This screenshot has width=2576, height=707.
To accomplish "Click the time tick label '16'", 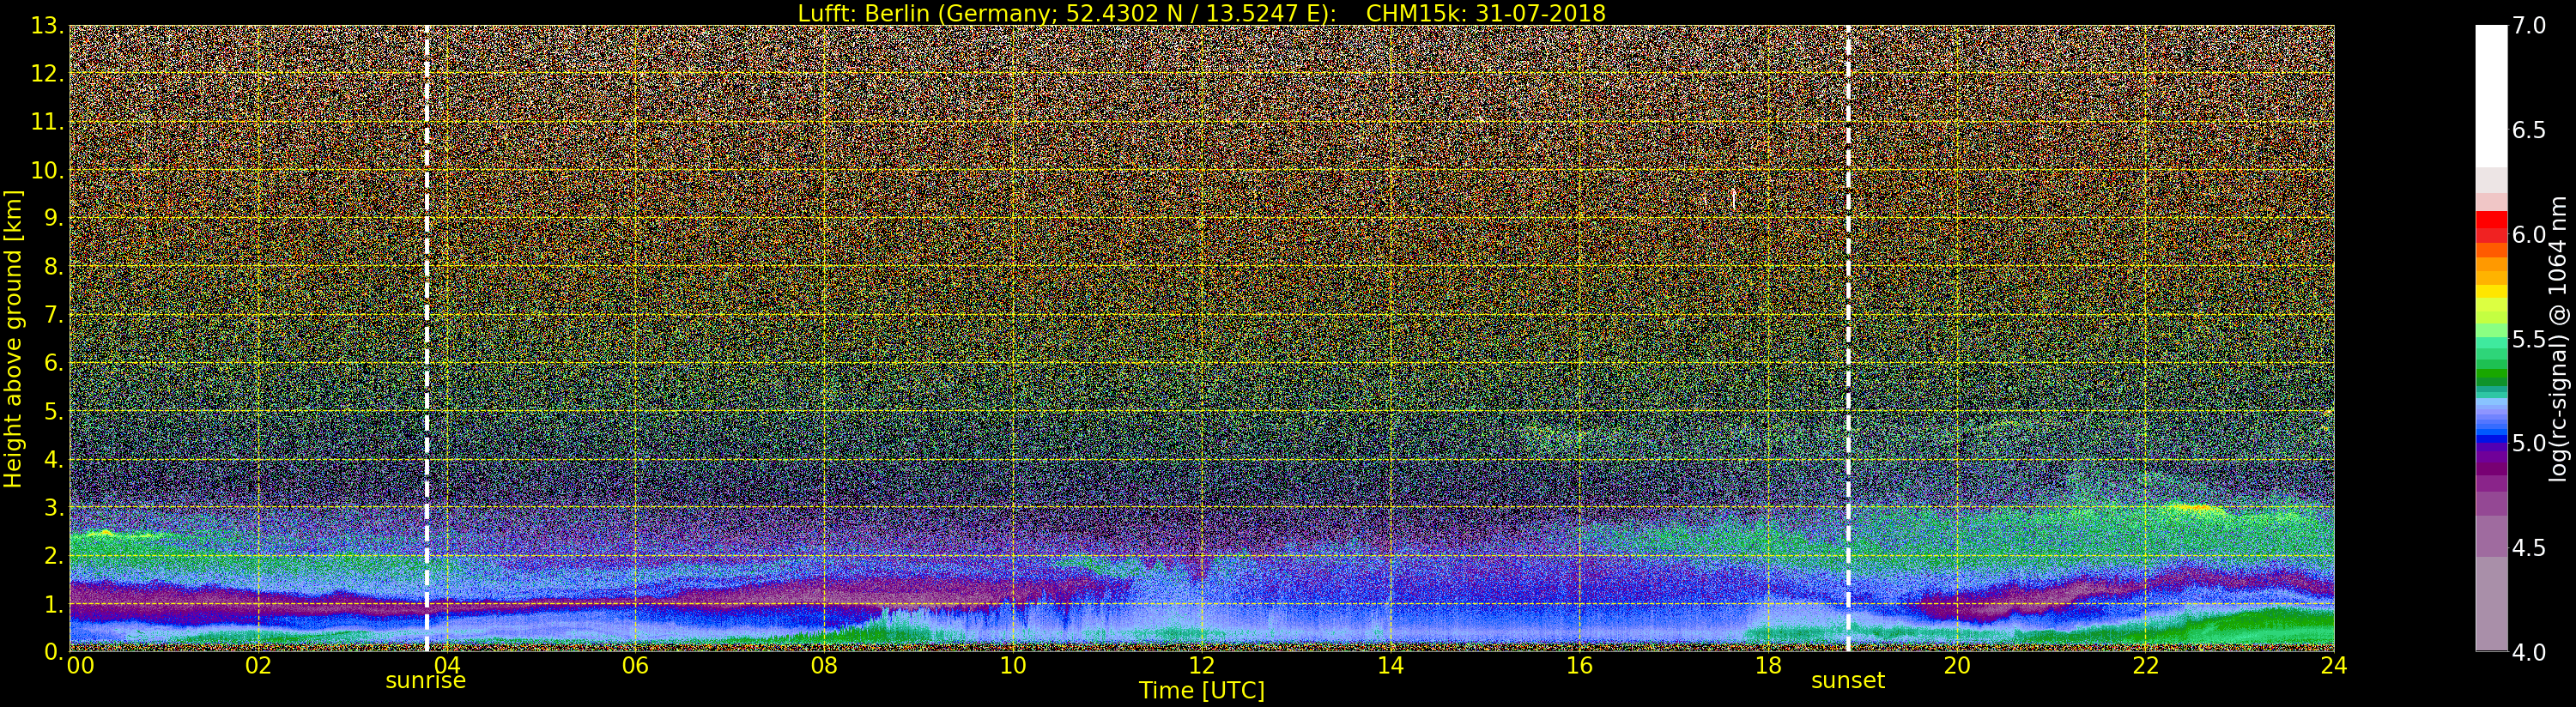I will point(1579,666).
